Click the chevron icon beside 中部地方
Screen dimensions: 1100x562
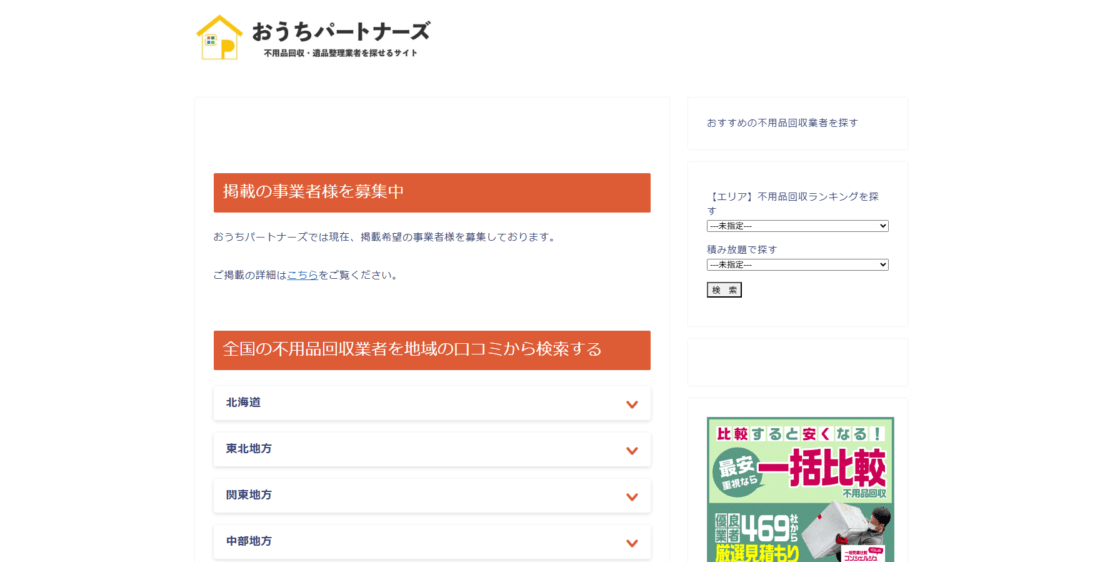pyautogui.click(x=631, y=542)
